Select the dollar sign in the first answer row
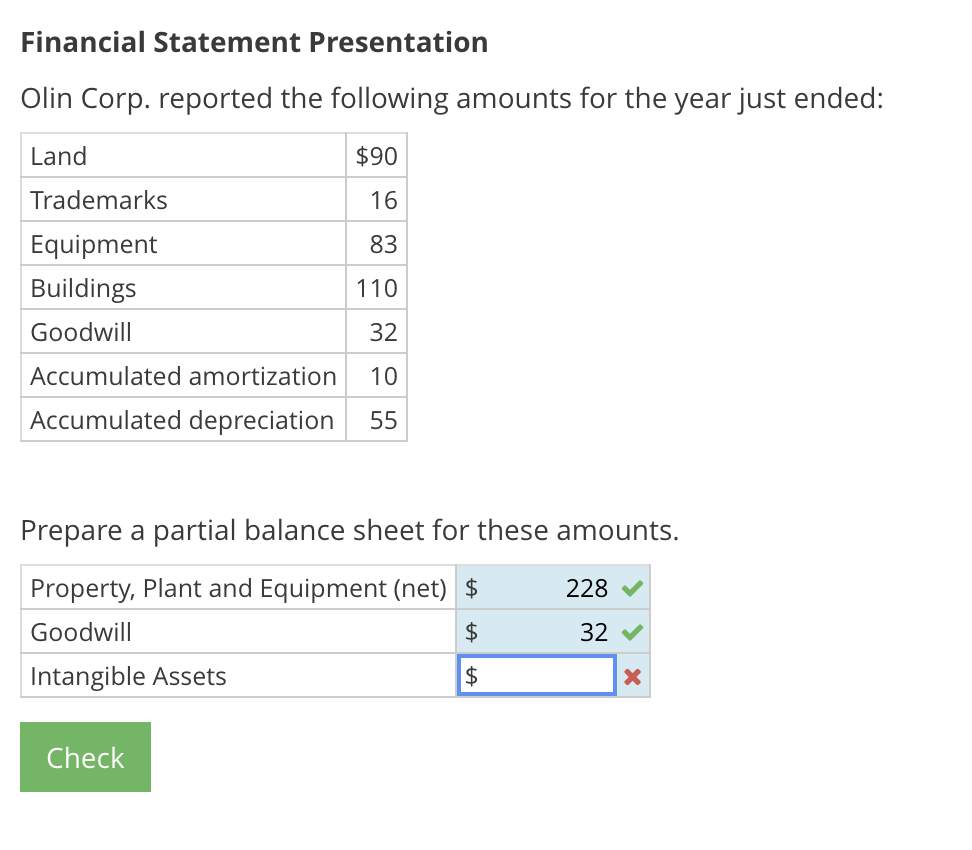 click(470, 588)
